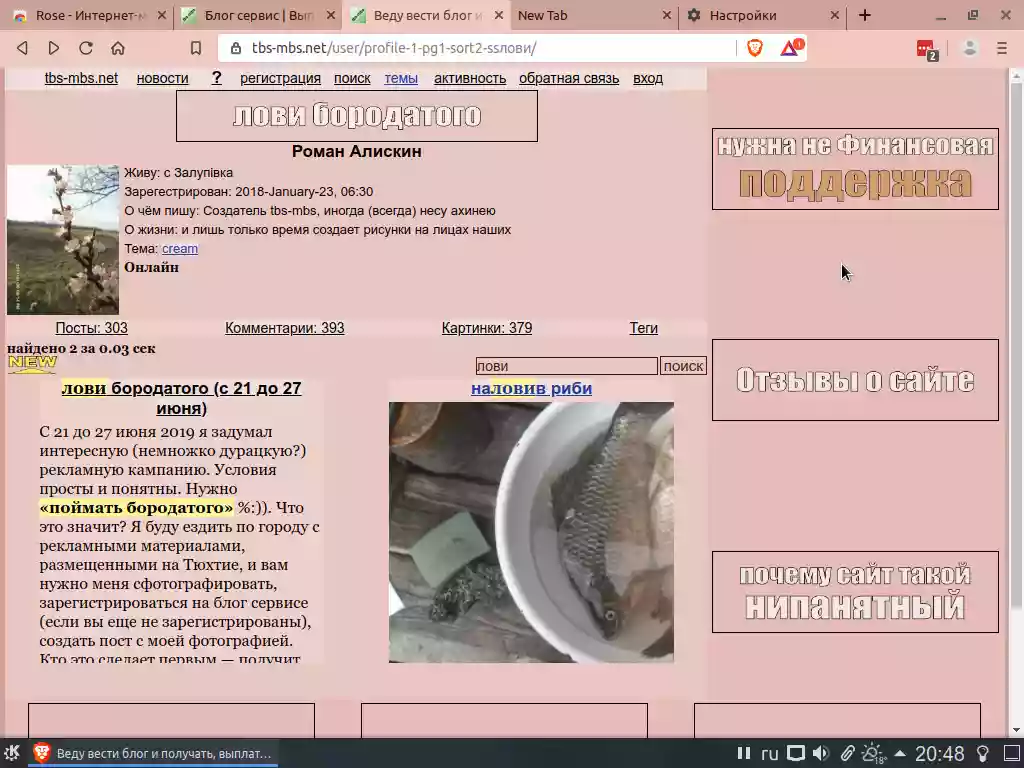Toggle the ru keyboard layout indicator

pos(769,754)
